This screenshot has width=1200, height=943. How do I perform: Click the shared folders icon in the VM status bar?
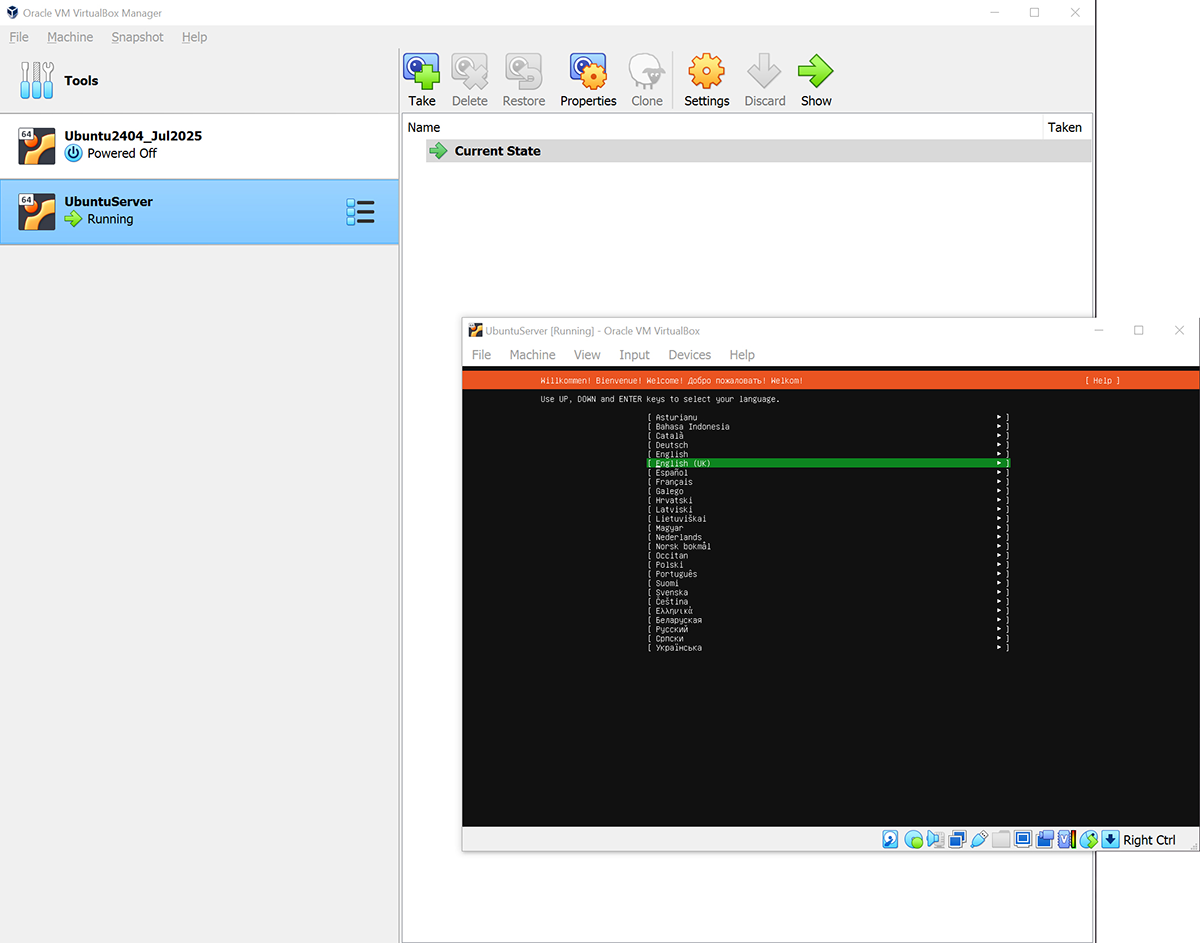pos(1001,839)
